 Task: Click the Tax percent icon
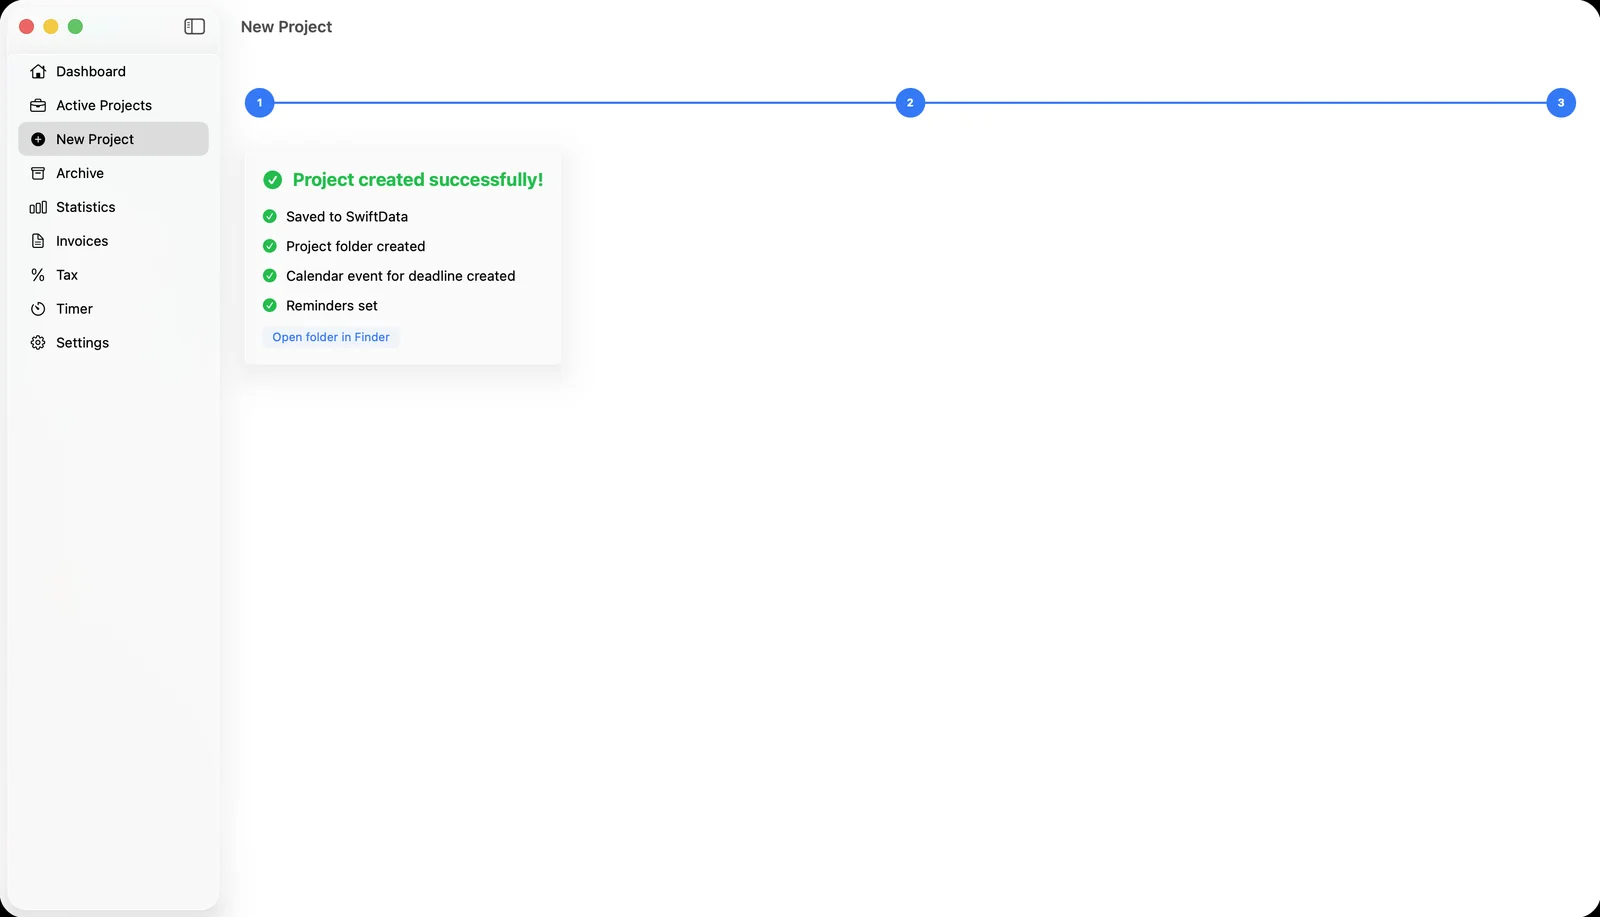click(x=38, y=275)
